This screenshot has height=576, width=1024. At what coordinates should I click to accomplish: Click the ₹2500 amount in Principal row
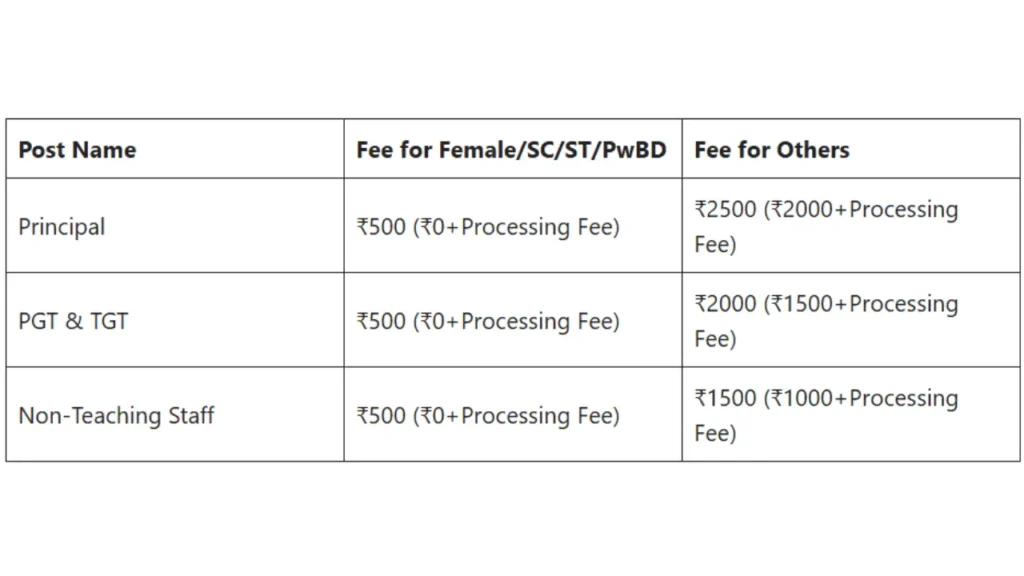pos(726,210)
